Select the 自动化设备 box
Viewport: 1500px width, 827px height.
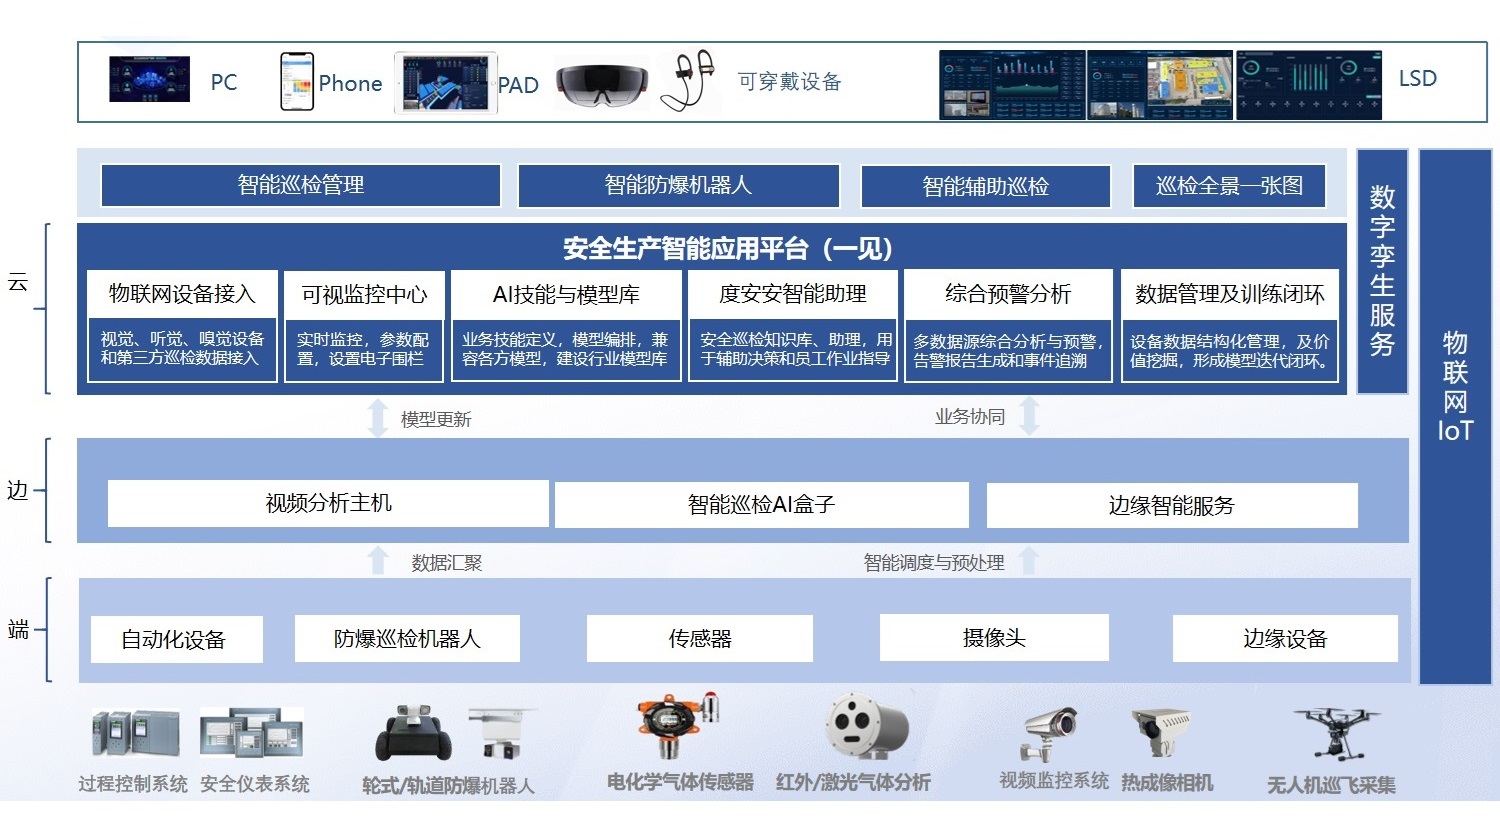pos(176,639)
